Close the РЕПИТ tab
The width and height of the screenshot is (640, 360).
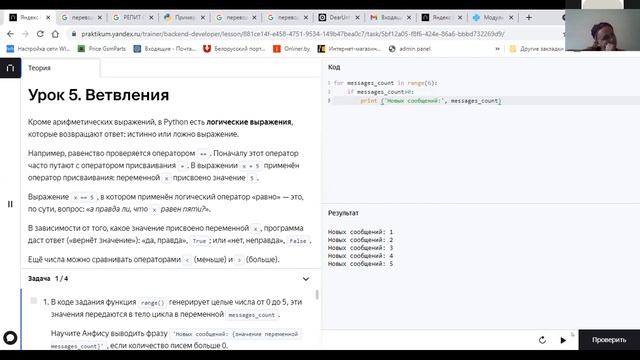[x=151, y=18]
